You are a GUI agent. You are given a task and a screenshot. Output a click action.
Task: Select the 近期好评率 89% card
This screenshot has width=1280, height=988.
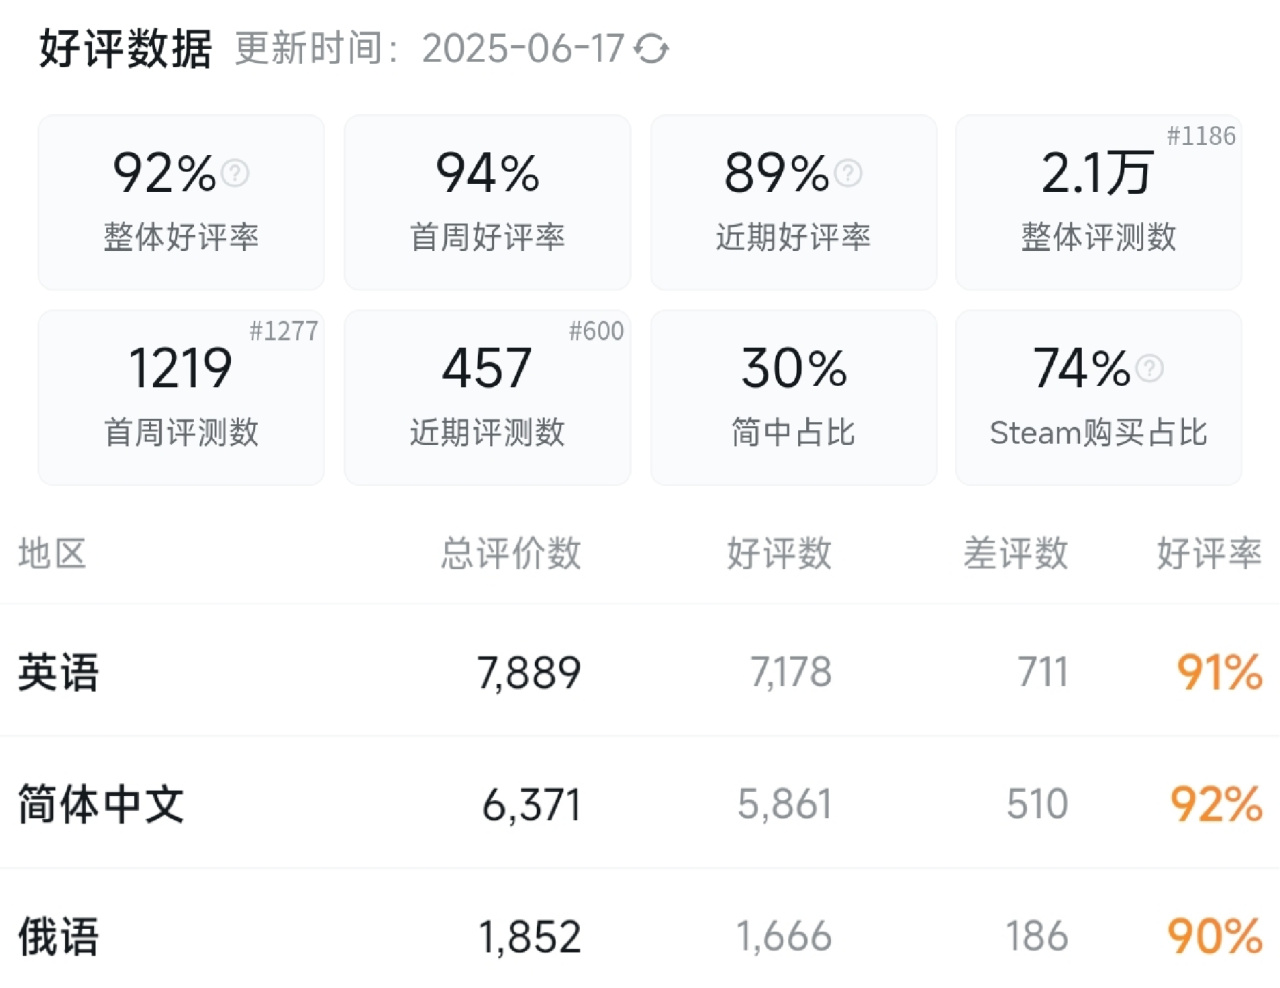(x=793, y=202)
